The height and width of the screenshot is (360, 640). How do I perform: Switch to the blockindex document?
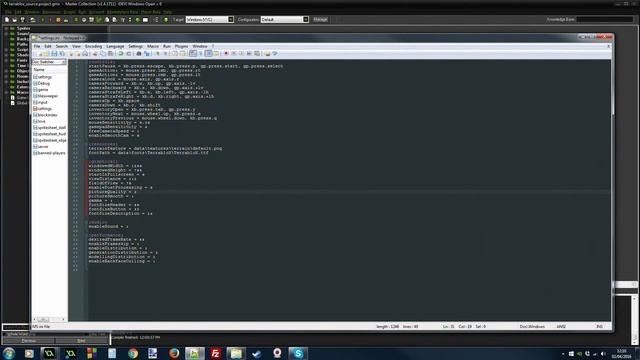point(47,115)
